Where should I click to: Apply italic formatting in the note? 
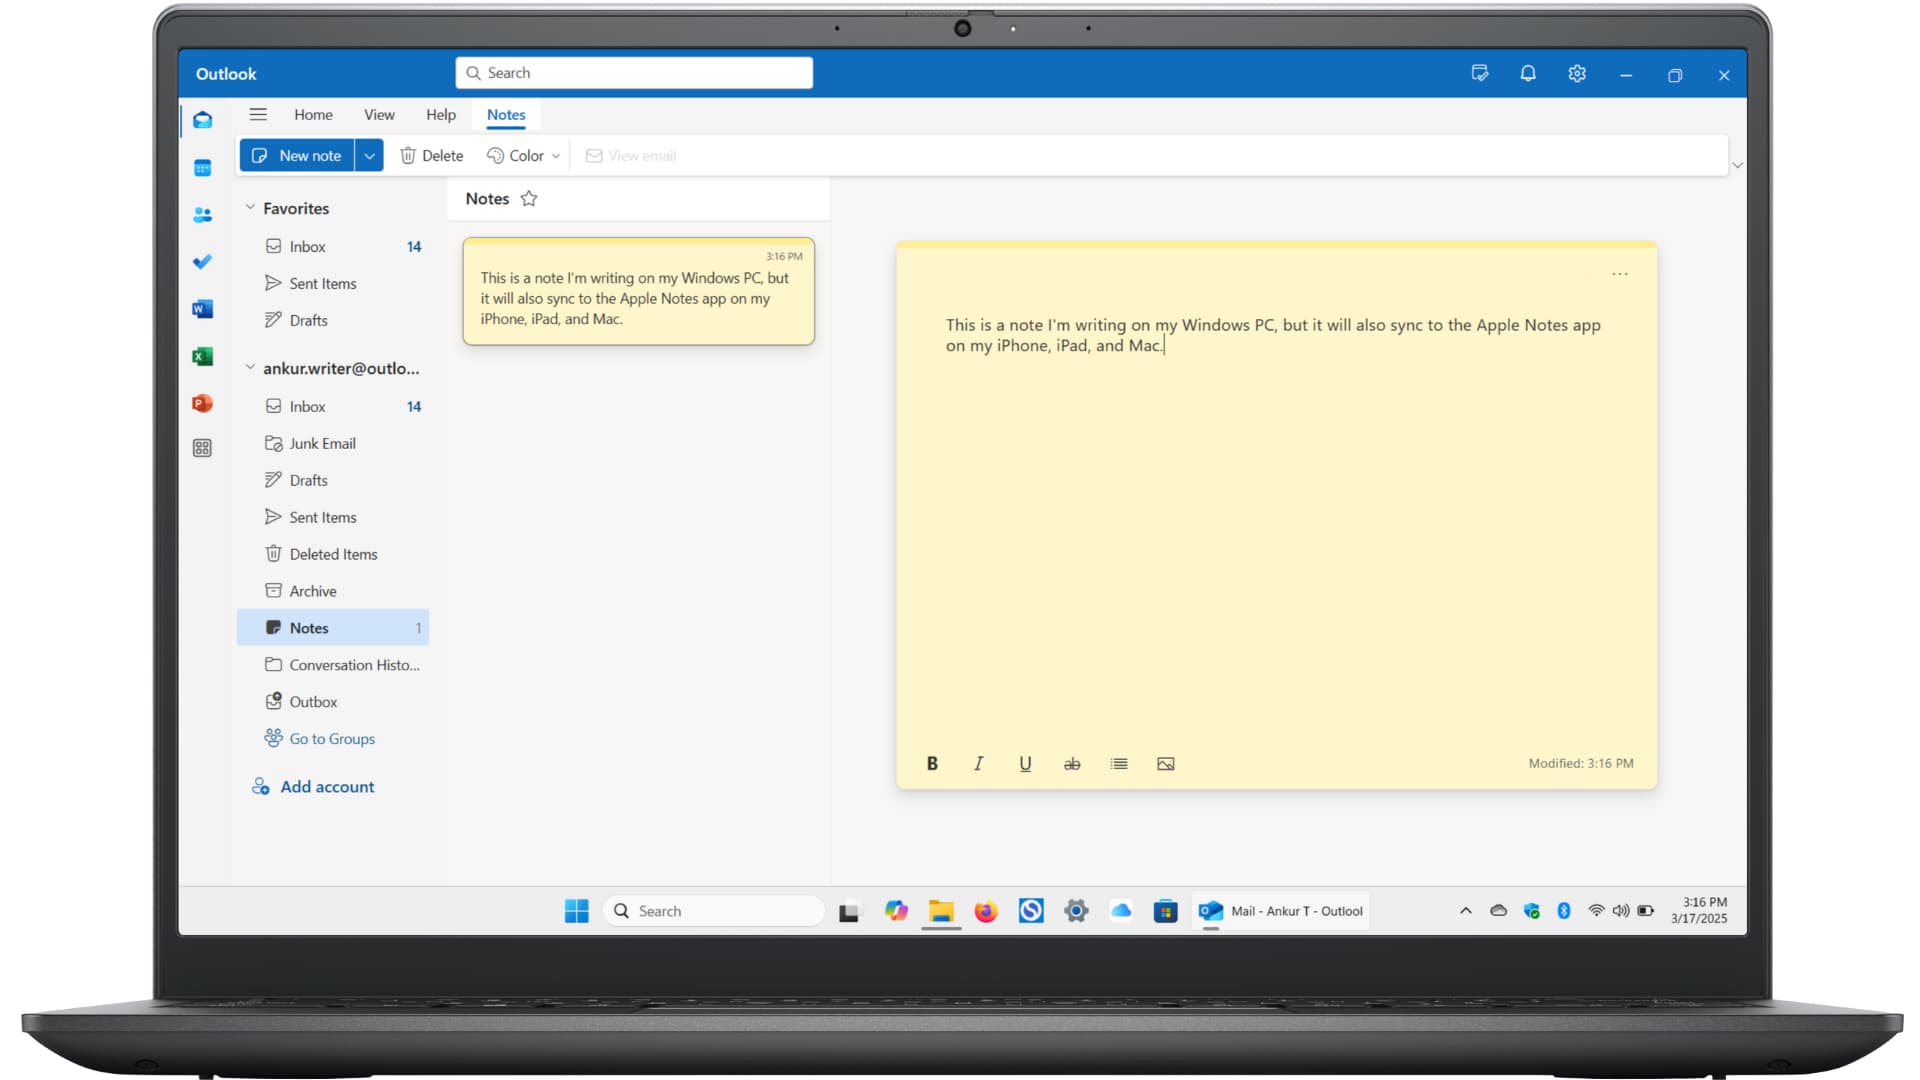[978, 763]
